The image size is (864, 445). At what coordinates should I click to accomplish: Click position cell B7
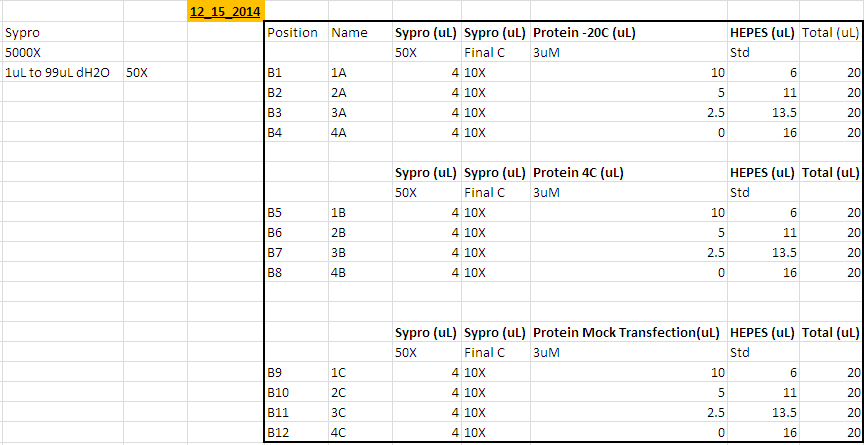tap(275, 252)
